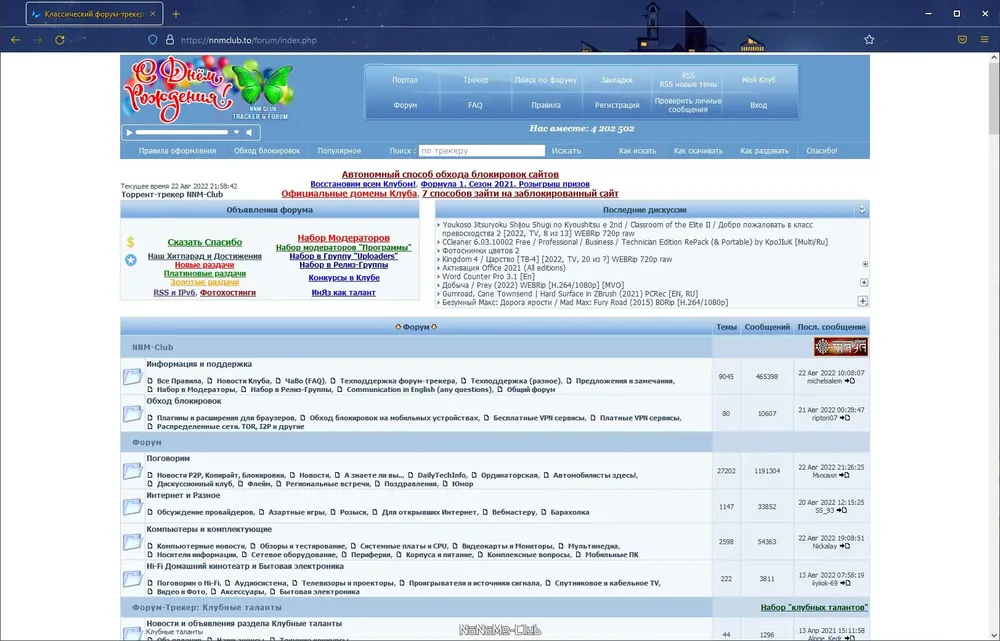Collapse the Последние дискуссии panel

click(x=862, y=210)
